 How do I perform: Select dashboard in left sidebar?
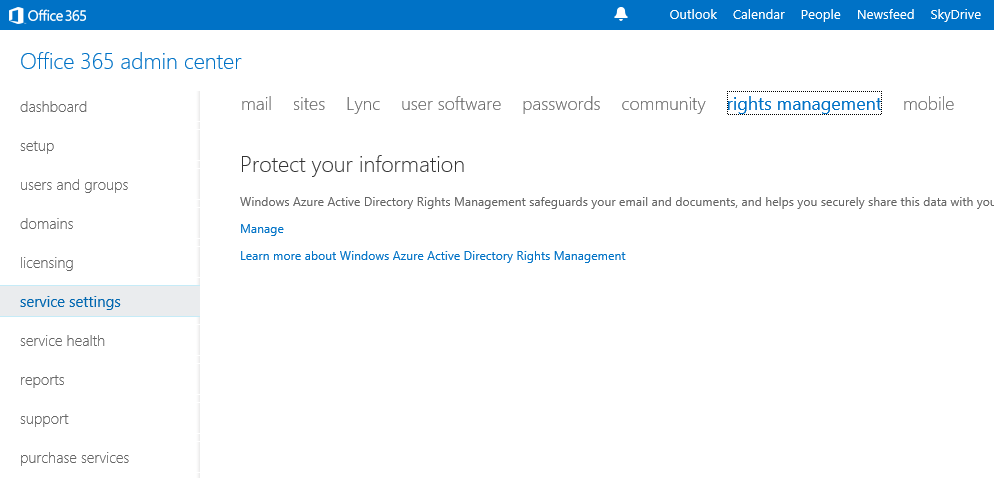click(x=53, y=107)
